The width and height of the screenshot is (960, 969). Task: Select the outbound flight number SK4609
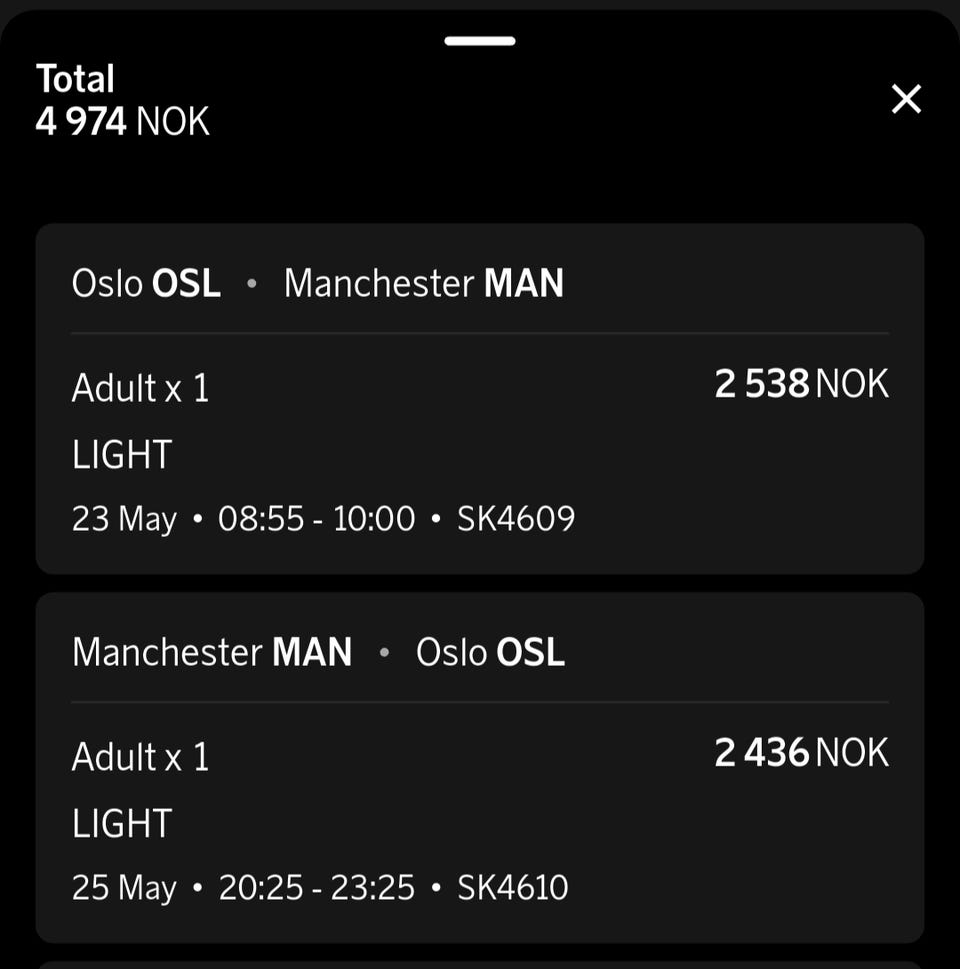pos(516,519)
